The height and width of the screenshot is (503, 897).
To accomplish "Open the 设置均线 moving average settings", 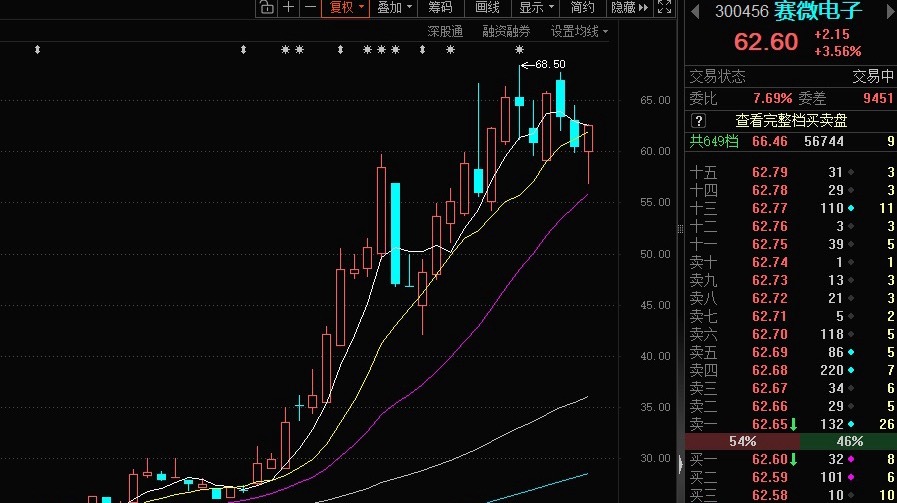I will (579, 31).
